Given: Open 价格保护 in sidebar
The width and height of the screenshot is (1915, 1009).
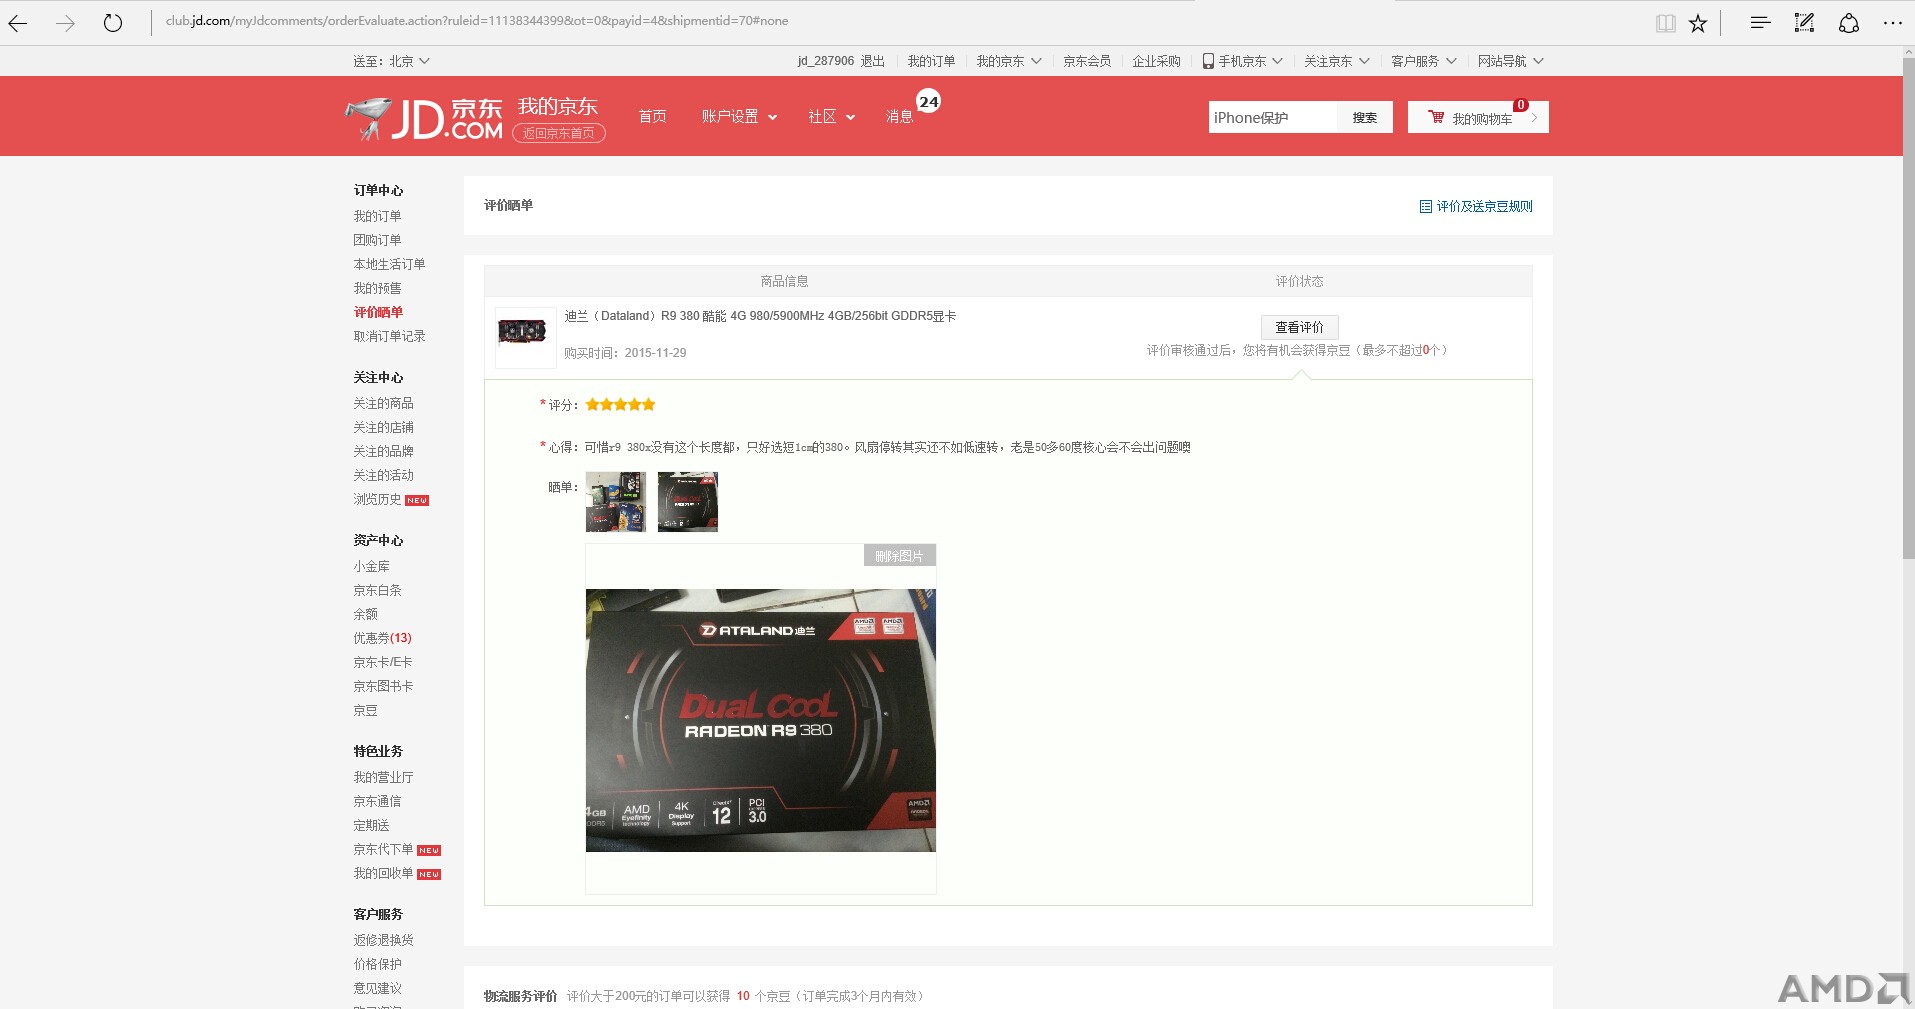Looking at the screenshot, I should click(x=377, y=964).
